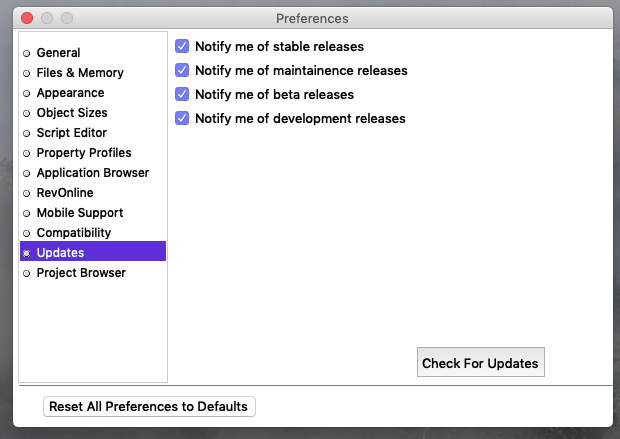
Task: Open the General preferences section
Action: coord(58,53)
